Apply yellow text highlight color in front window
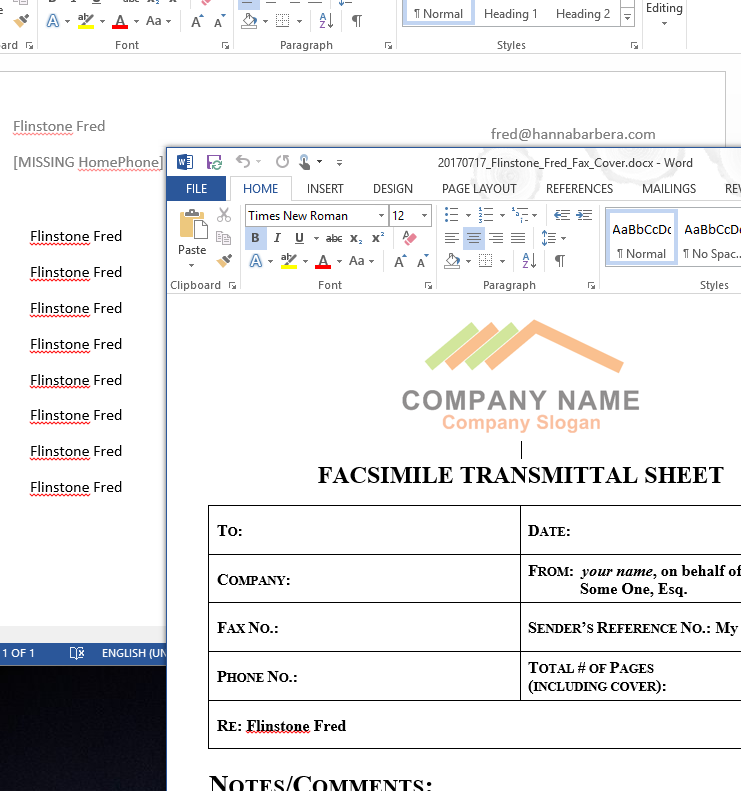 click(x=289, y=261)
